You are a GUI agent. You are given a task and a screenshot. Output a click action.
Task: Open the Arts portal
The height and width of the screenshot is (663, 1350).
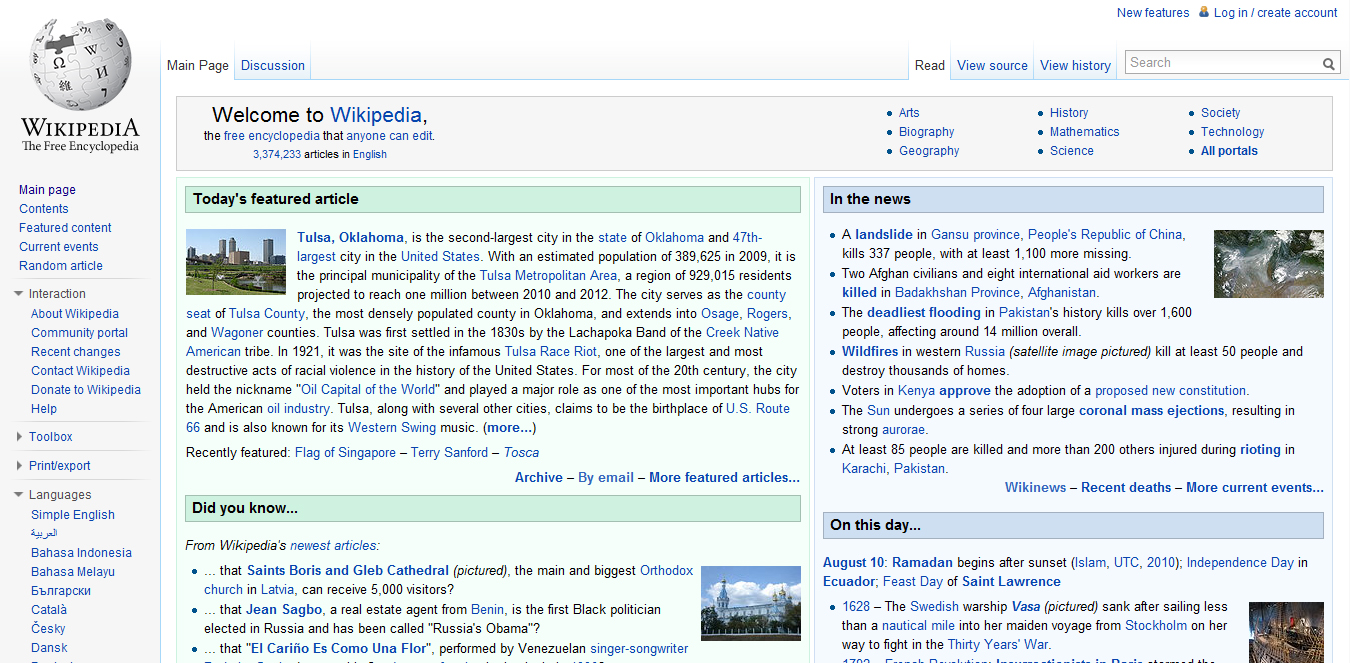(909, 113)
